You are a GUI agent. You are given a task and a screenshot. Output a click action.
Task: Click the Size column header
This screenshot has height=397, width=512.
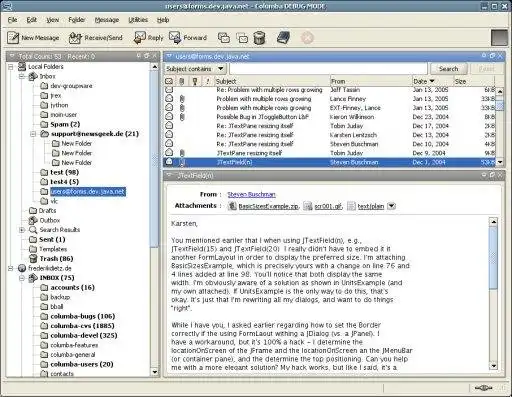(x=474, y=81)
